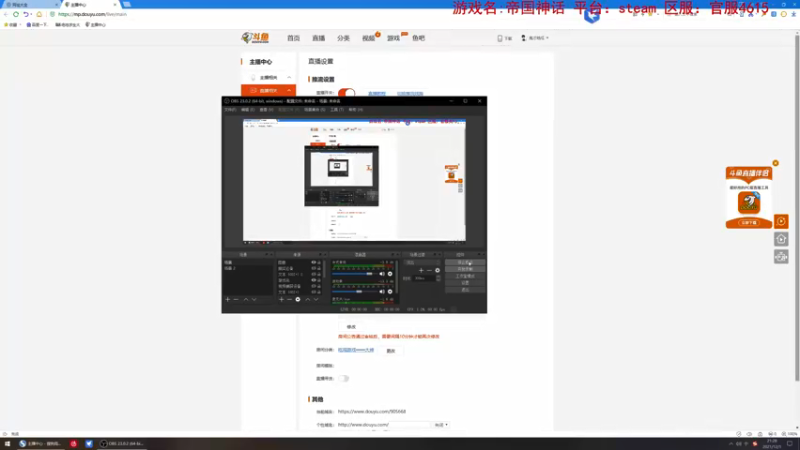Switch to the 主播中心 browser tab

[89, 5]
